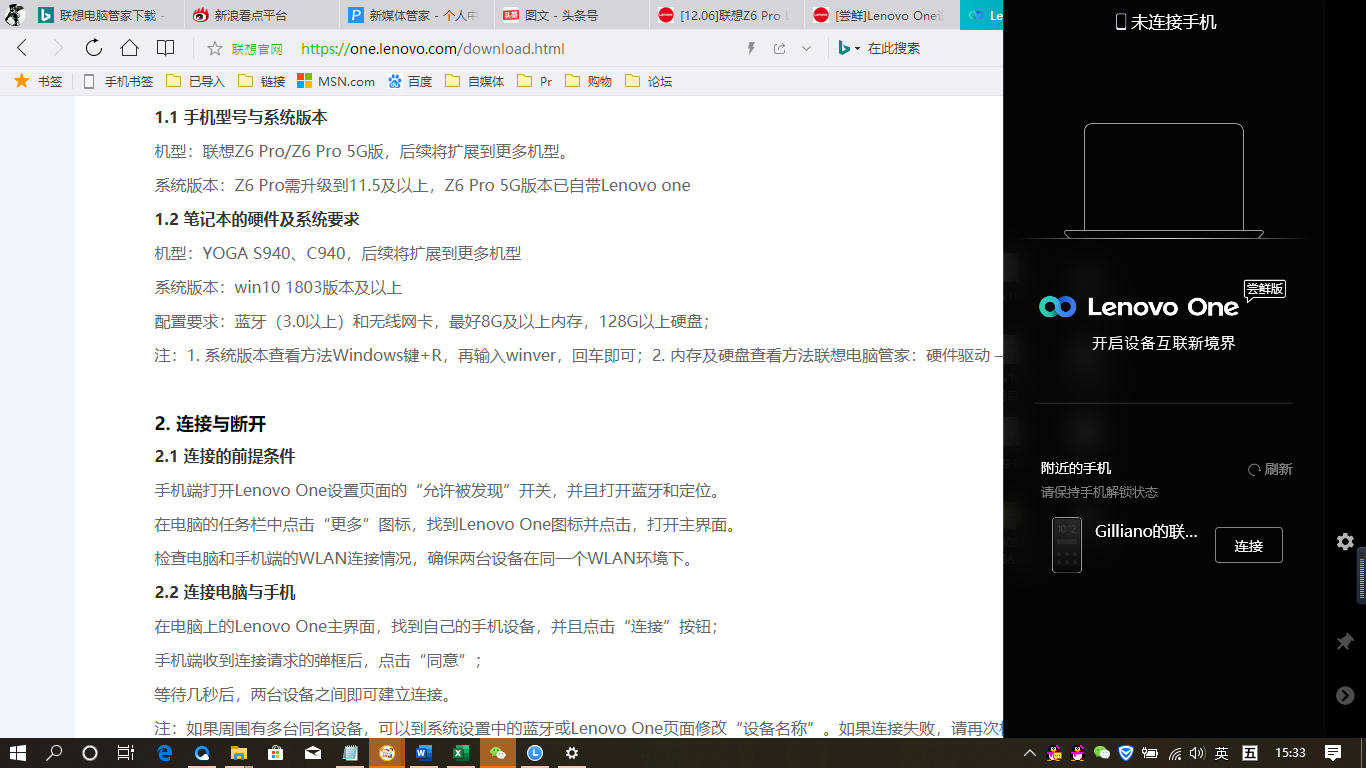Open 手机书签 bookmark folder
Image resolution: width=1366 pixels, height=768 pixels.
tap(119, 81)
